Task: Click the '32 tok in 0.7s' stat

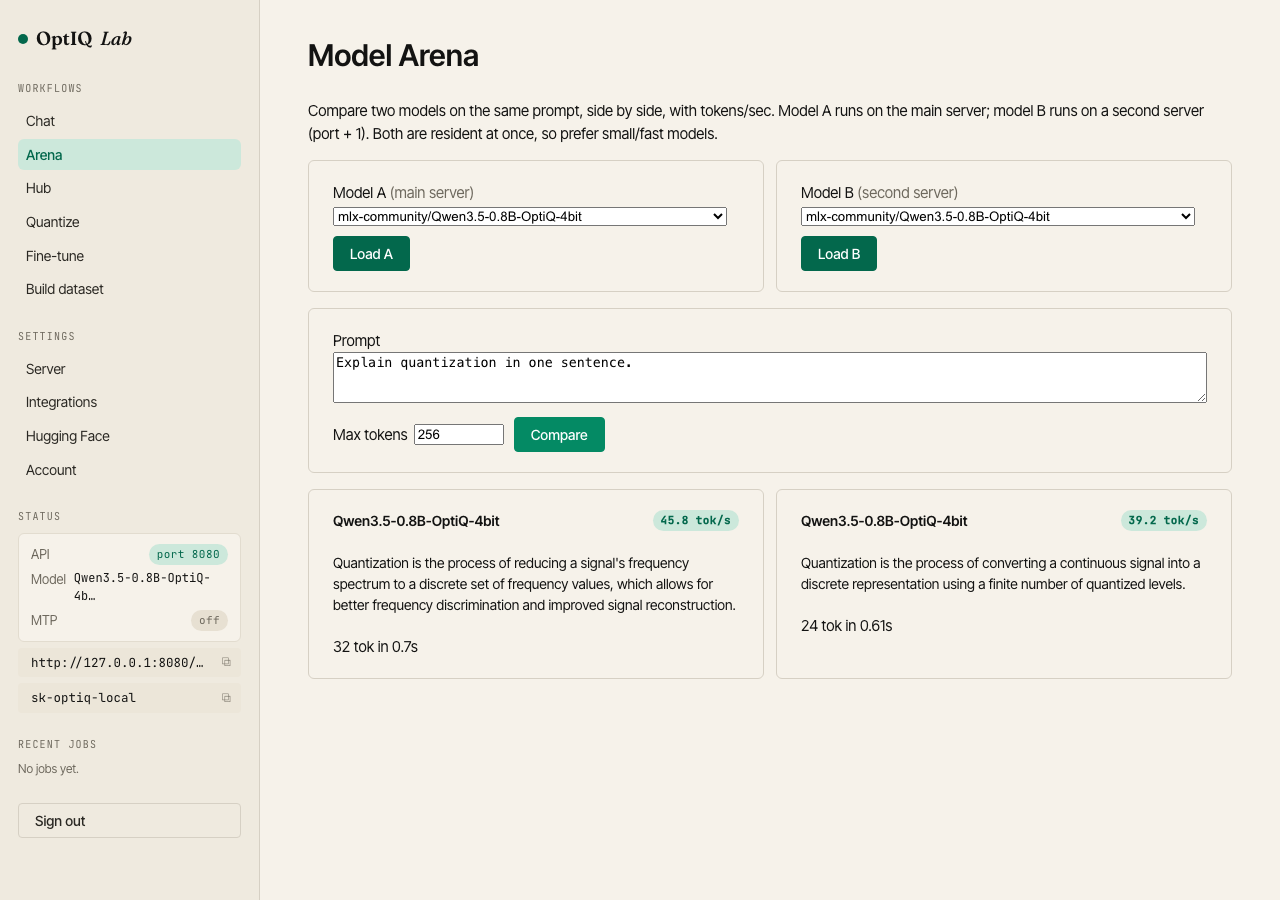Action: click(x=375, y=647)
